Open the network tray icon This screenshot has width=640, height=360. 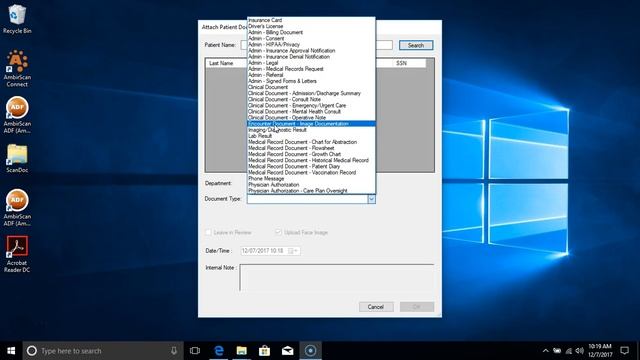(569, 351)
